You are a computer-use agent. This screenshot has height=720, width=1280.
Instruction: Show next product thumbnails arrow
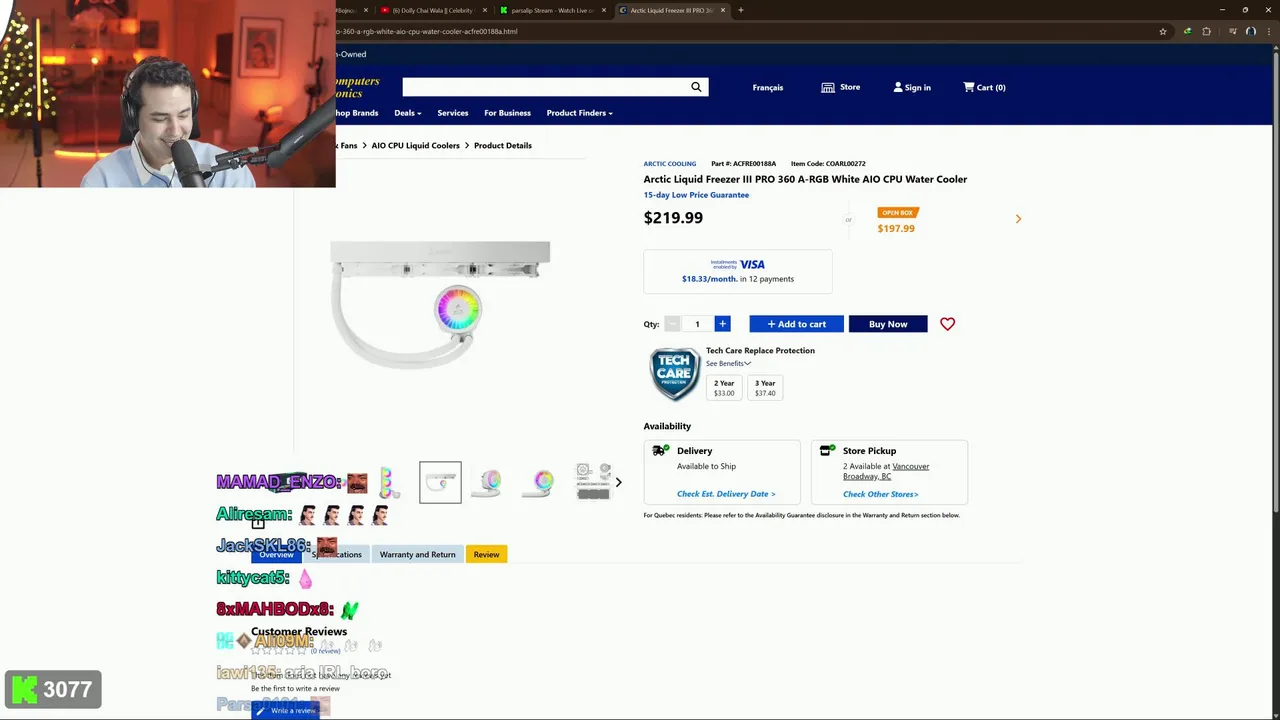(x=618, y=482)
